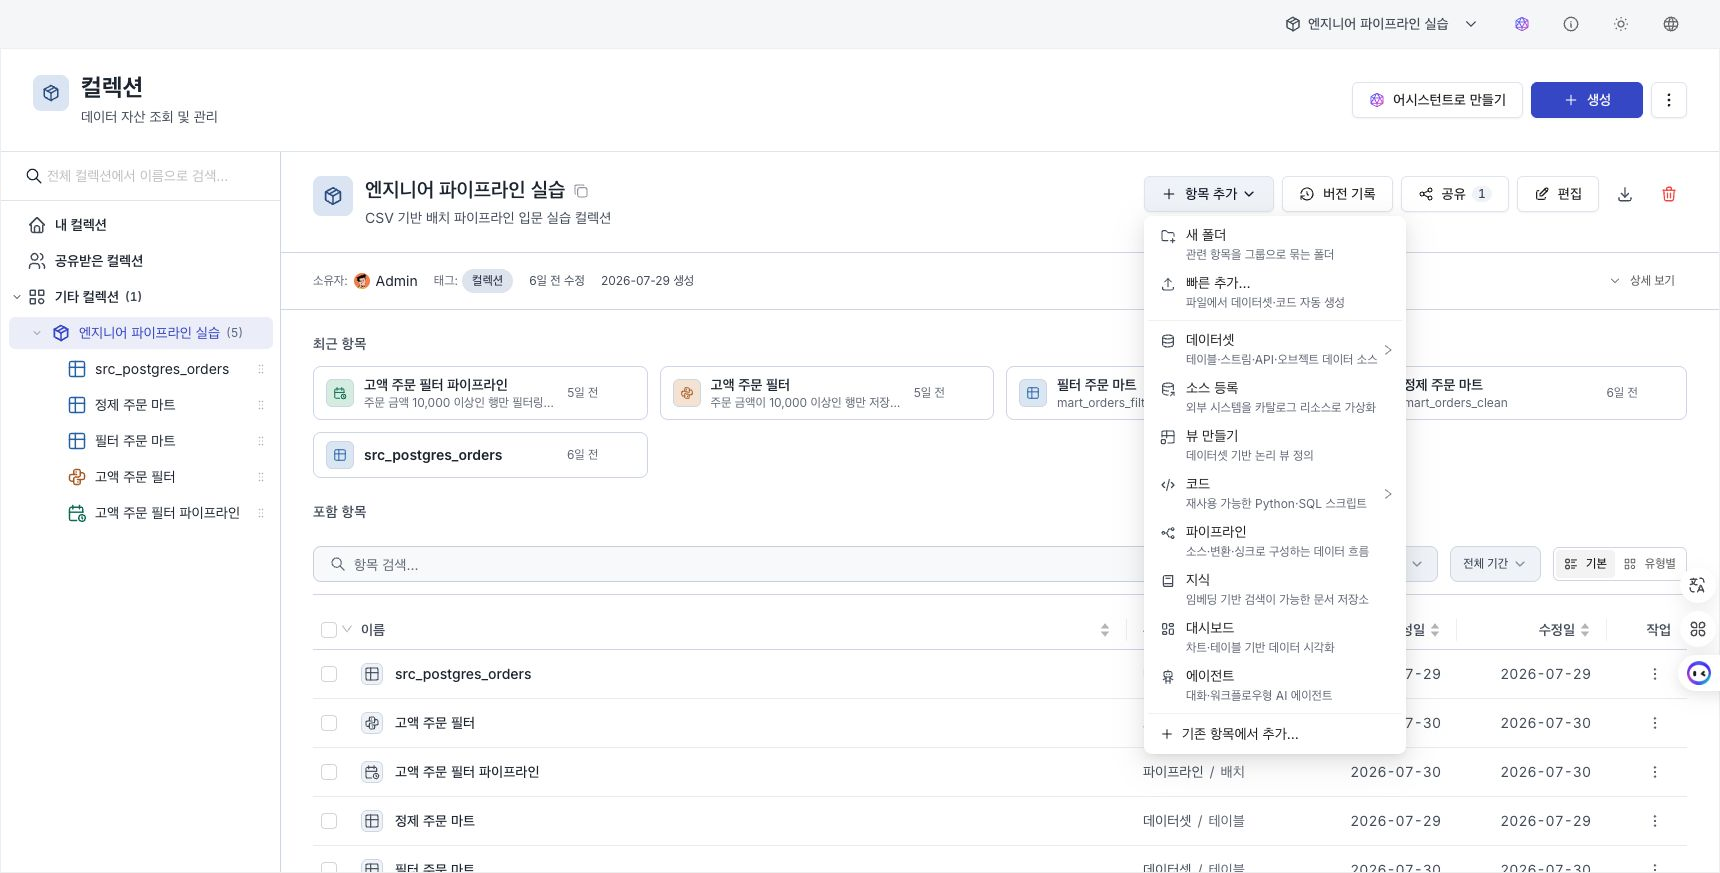Expand 상세 보기 details
Image resolution: width=1720 pixels, height=873 pixels.
pos(1642,281)
